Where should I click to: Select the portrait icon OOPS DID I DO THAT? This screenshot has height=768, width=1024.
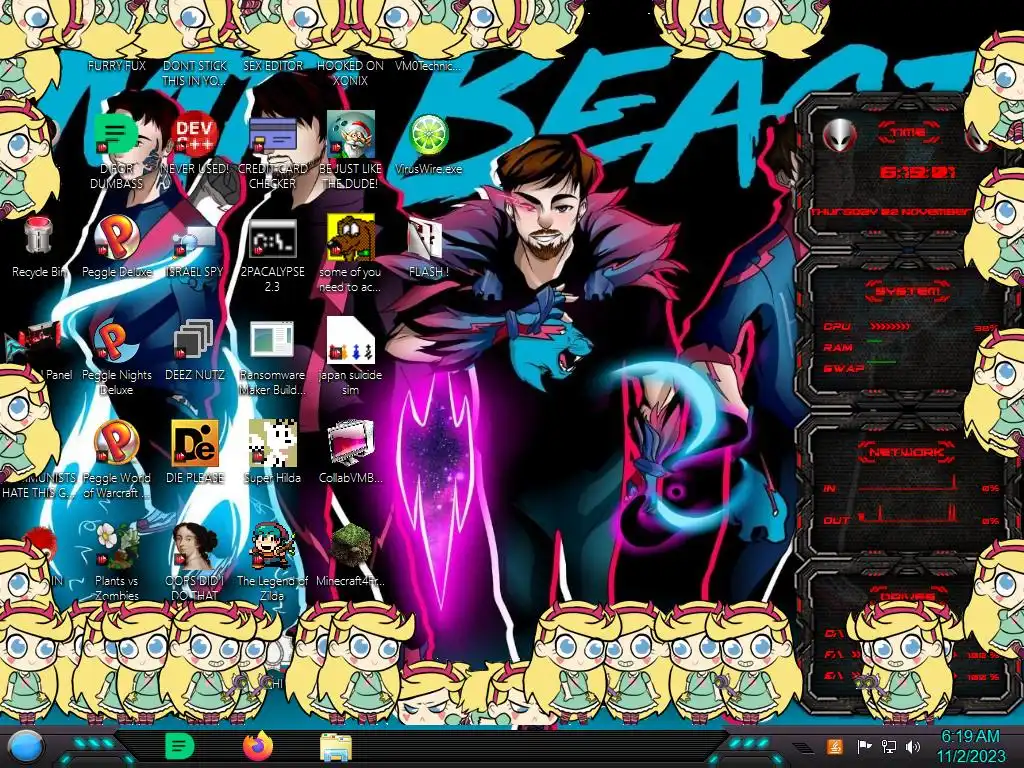195,546
